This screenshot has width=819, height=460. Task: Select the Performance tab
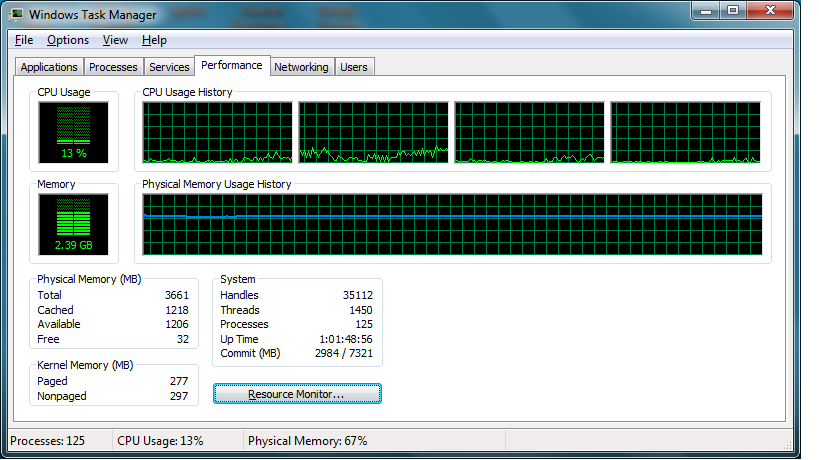pyautogui.click(x=232, y=65)
